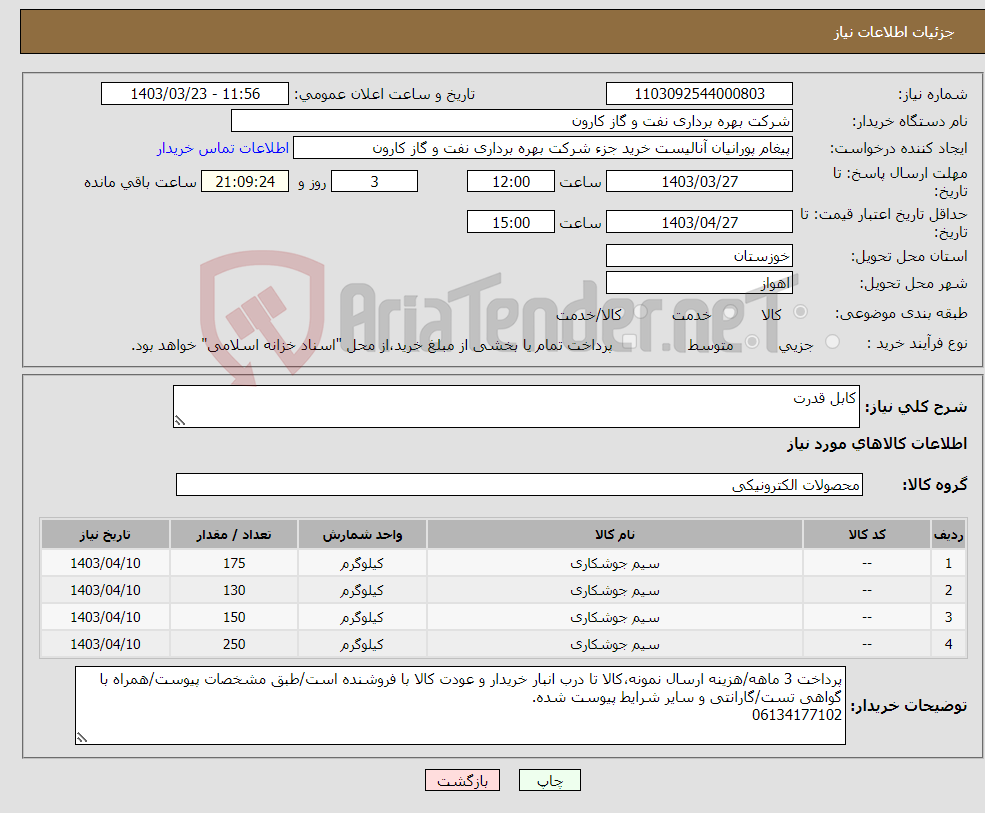Click the جزئیات اطلاعات نیاز page header
The height and width of the screenshot is (813, 985).
893,31
